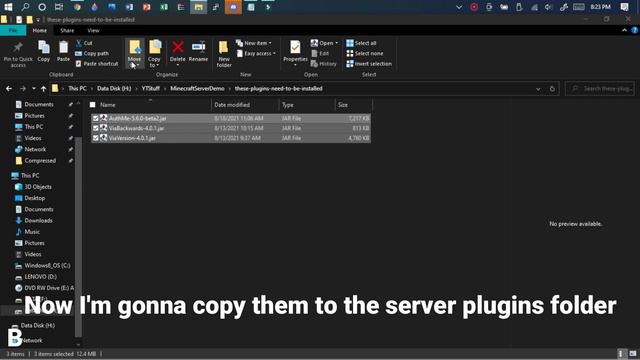Toggle the select-all header checkbox
This screenshot has width=640, height=360.
93,105
